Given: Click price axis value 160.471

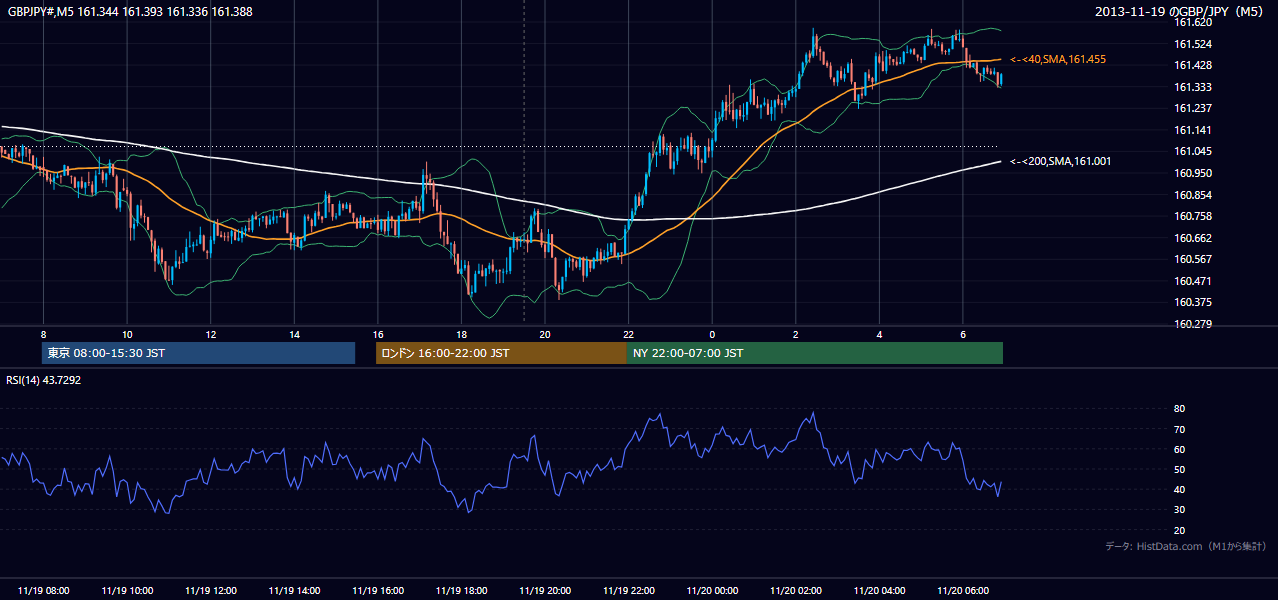Looking at the screenshot, I should coord(1192,281).
